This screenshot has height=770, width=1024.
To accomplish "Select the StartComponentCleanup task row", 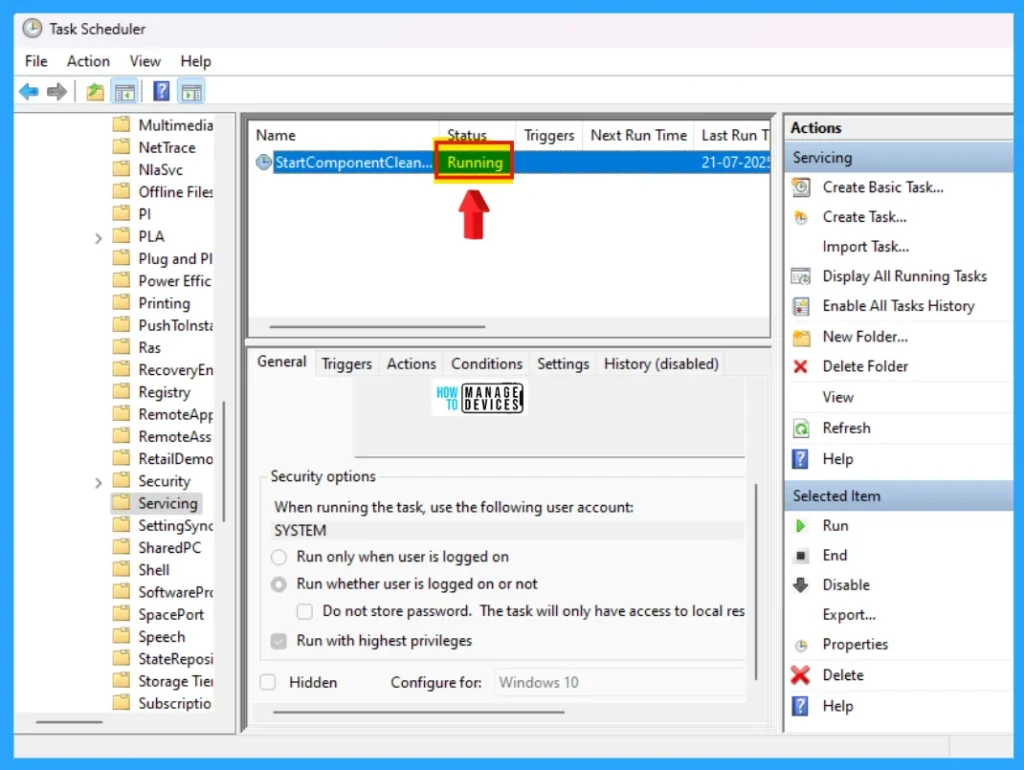I will pyautogui.click(x=513, y=162).
